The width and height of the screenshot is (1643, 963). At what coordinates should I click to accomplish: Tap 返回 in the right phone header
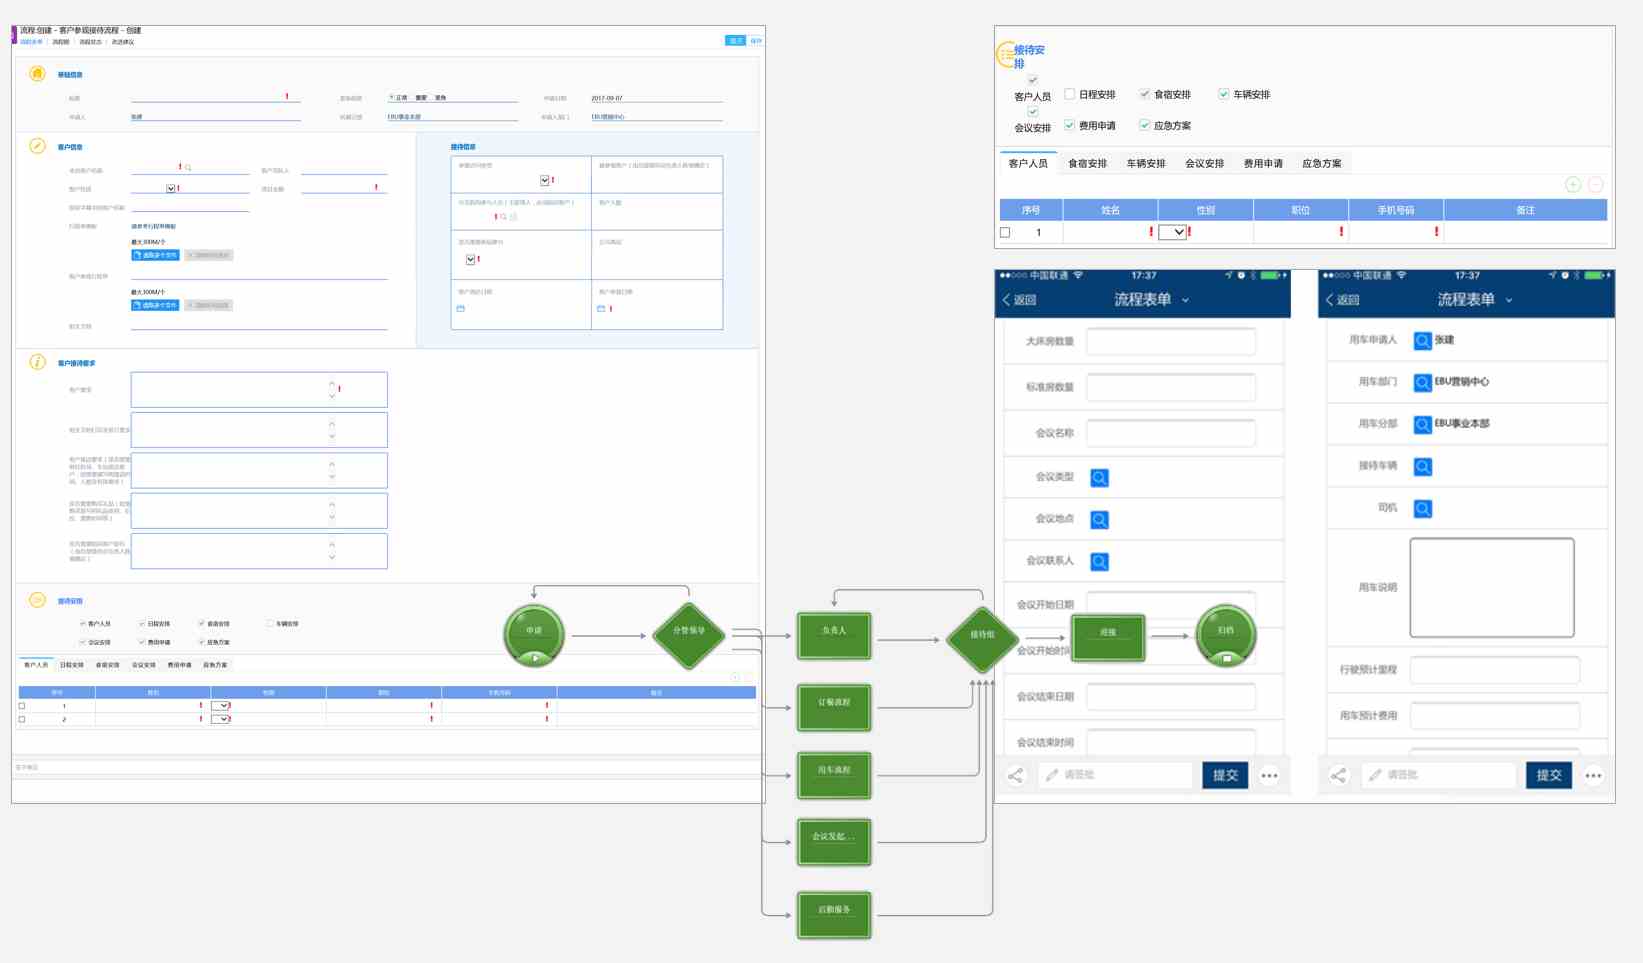tap(1342, 300)
